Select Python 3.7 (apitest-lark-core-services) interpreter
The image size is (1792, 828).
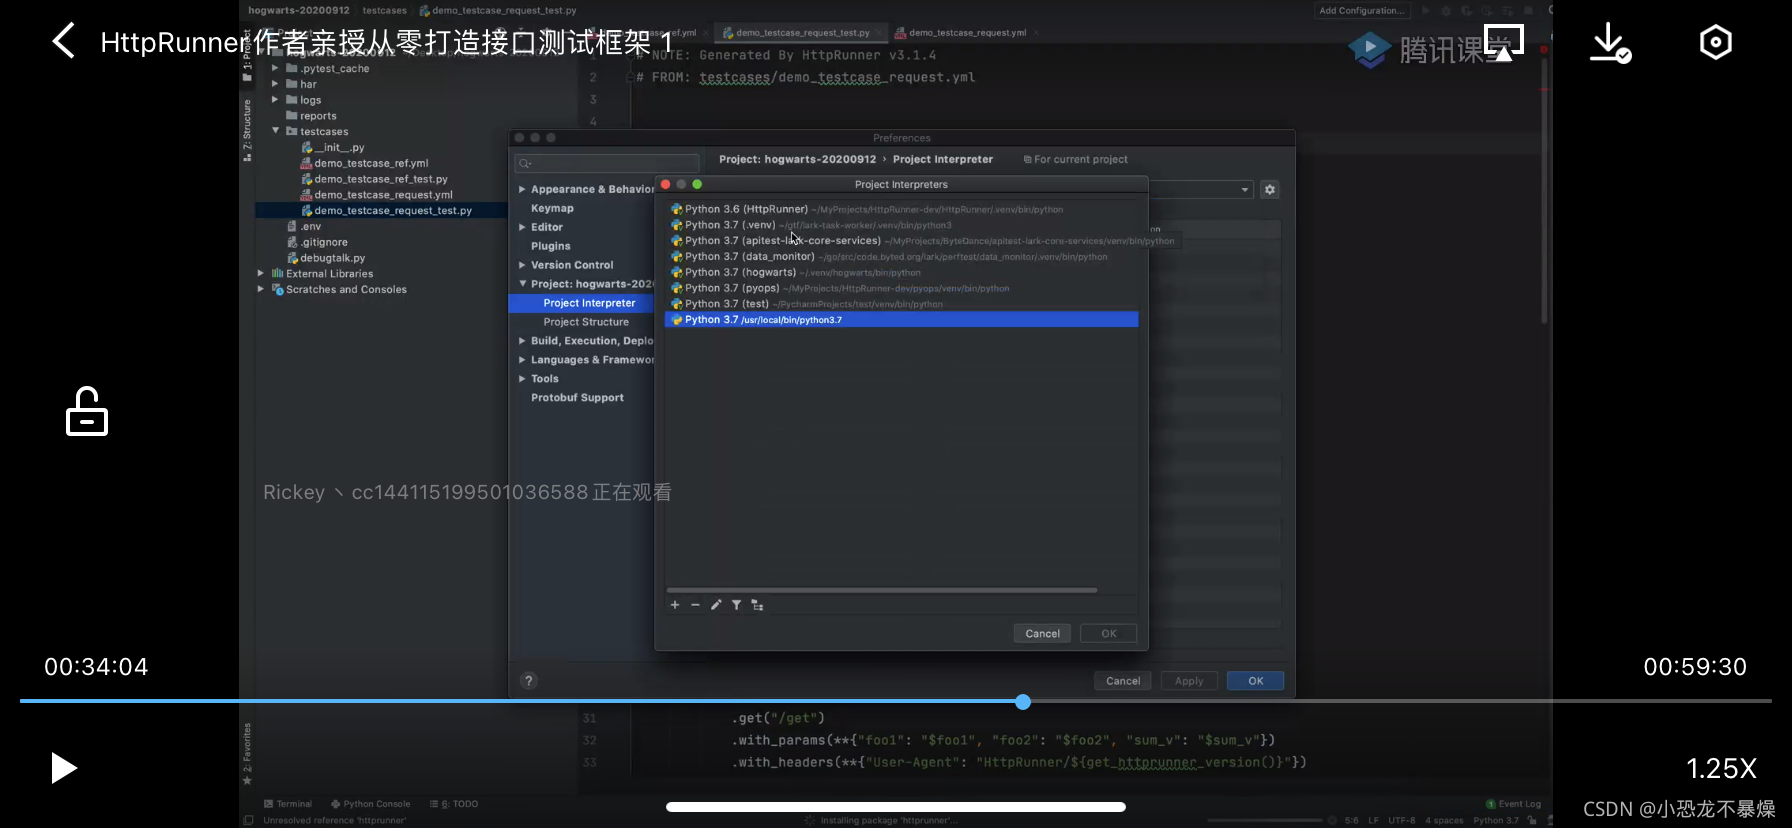(901, 241)
